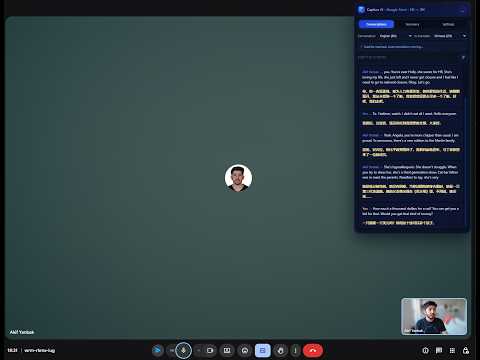Click the Present now screen share icon
The width and height of the screenshot is (480, 360).
pyautogui.click(x=227, y=350)
